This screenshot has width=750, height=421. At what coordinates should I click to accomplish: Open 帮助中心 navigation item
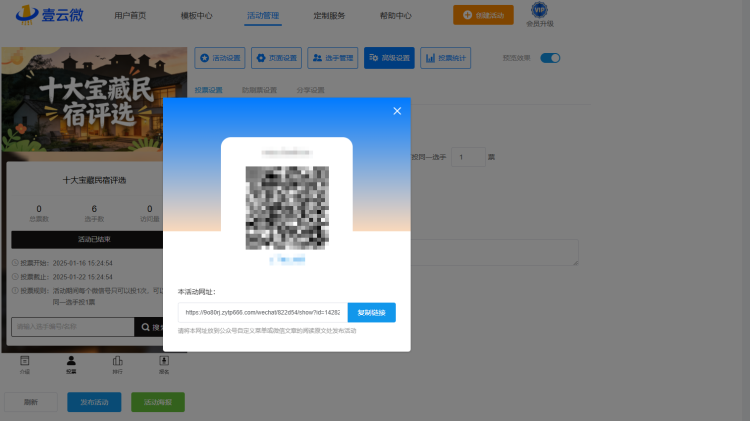pyautogui.click(x=396, y=15)
